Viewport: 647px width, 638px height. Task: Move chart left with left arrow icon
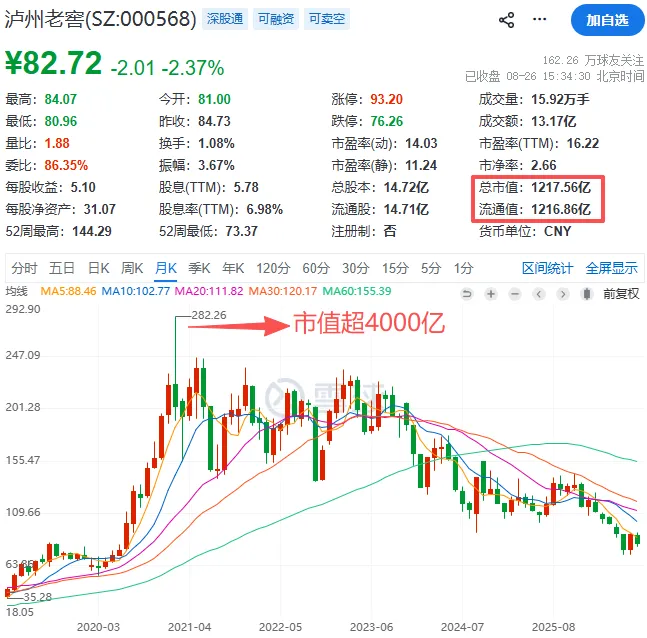(x=538, y=294)
